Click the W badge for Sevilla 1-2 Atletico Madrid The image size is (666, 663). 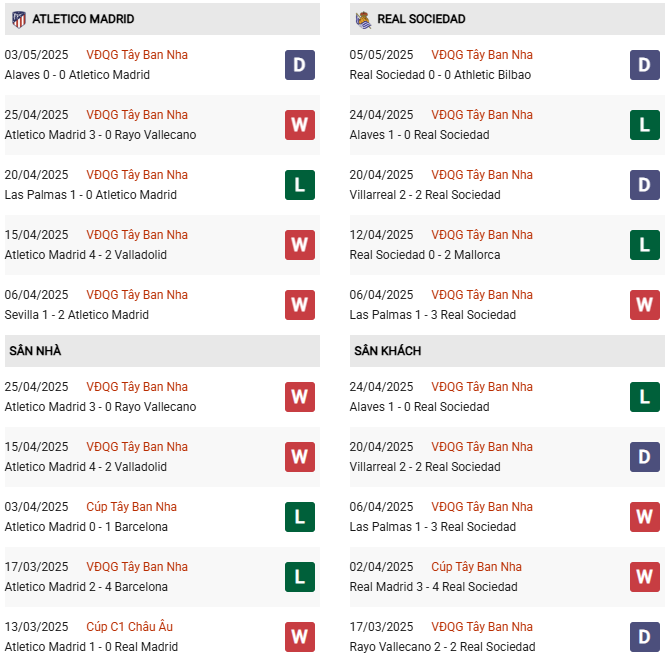300,305
